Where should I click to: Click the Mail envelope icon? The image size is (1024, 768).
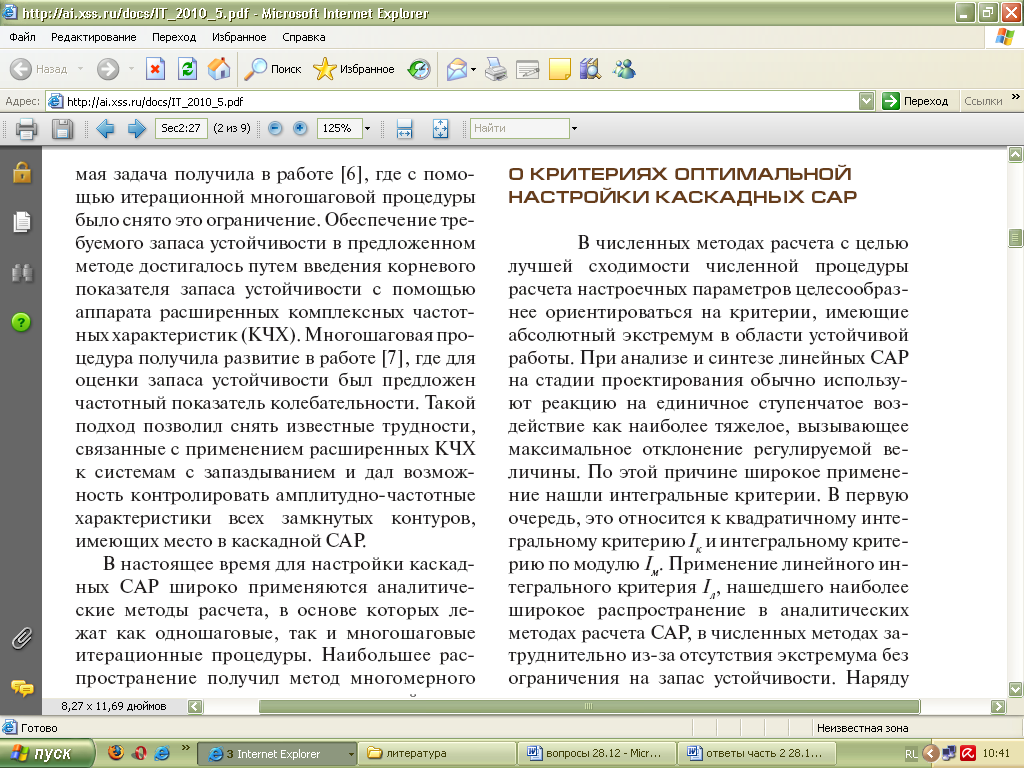457,69
